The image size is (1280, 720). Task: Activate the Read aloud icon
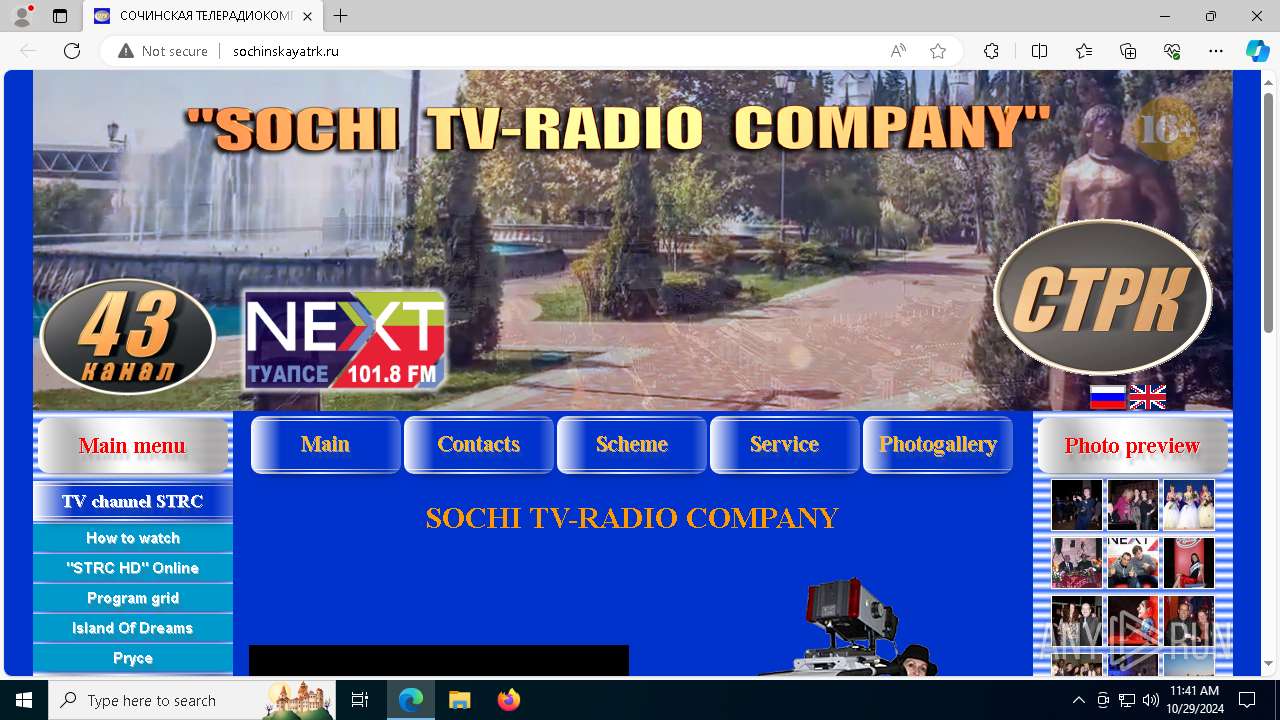898,51
